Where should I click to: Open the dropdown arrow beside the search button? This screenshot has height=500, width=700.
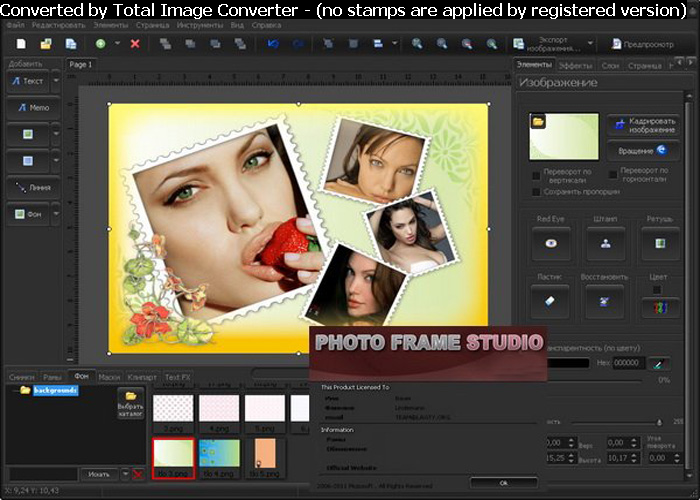click(124, 474)
